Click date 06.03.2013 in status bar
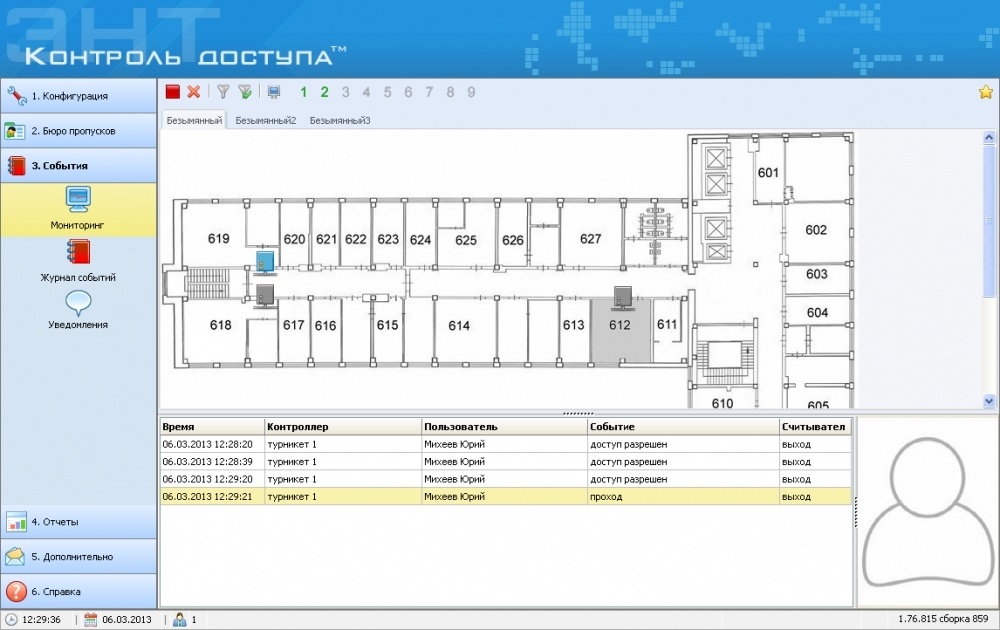Screen dimensions: 1000x630 click(127, 619)
